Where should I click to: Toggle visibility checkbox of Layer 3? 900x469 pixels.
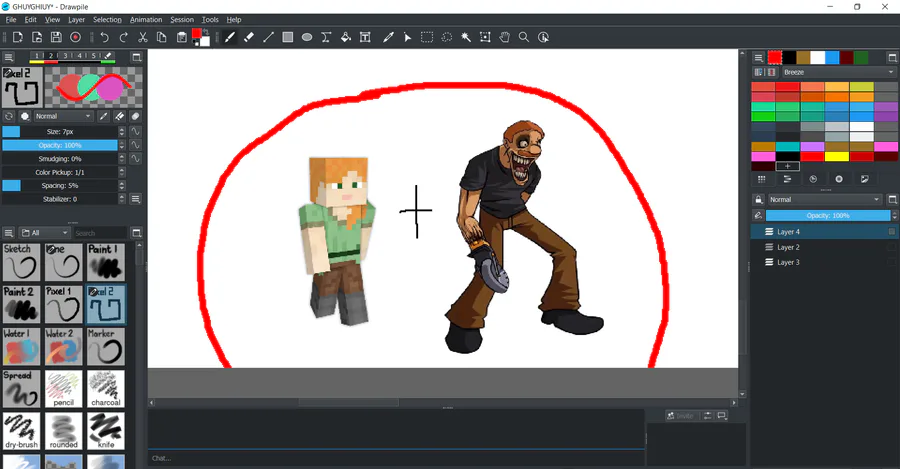point(891,262)
